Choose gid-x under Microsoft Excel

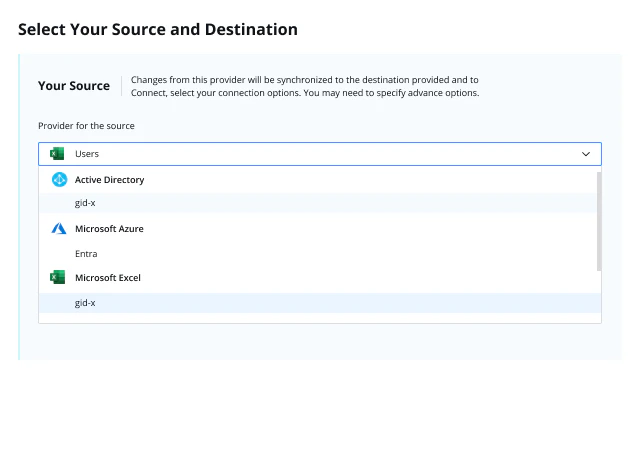320,303
